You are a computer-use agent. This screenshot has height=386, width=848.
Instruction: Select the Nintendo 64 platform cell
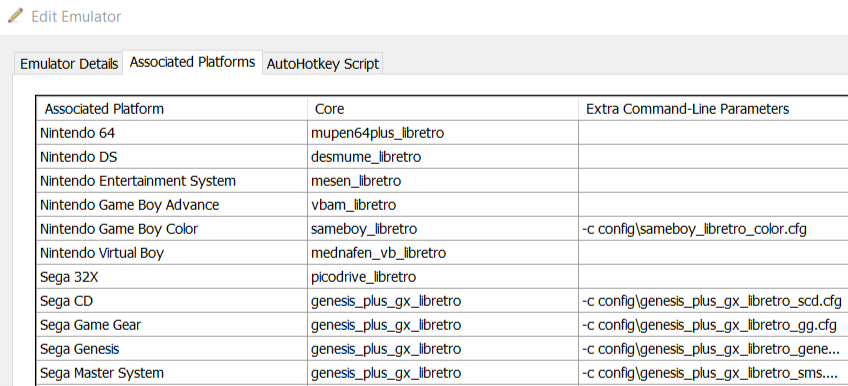coord(172,133)
